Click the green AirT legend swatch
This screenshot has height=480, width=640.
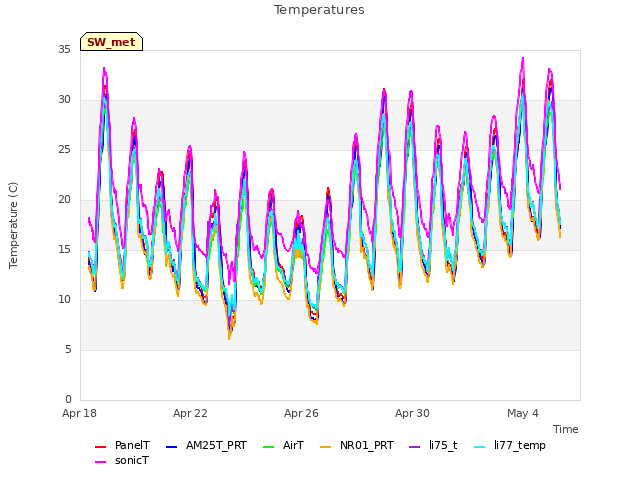[269, 447]
